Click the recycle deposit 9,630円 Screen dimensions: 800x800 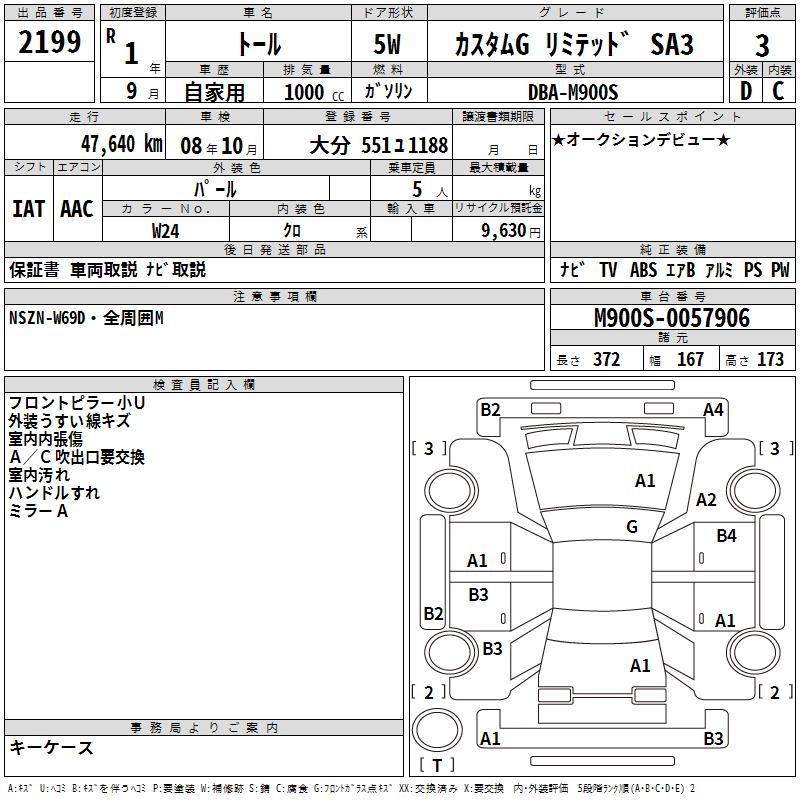(511, 231)
